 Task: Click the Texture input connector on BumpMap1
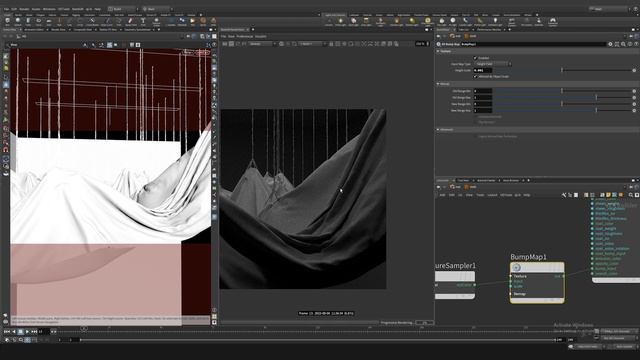coord(511,276)
